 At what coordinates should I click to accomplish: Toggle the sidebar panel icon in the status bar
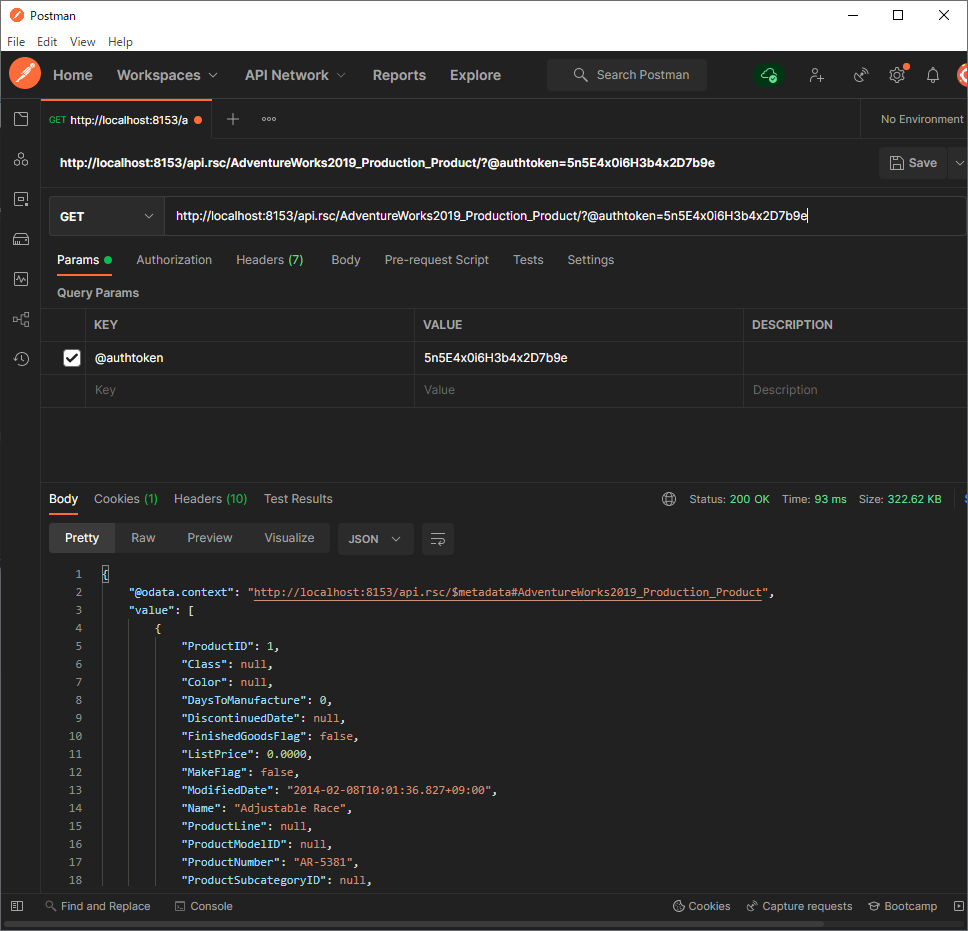coord(17,906)
